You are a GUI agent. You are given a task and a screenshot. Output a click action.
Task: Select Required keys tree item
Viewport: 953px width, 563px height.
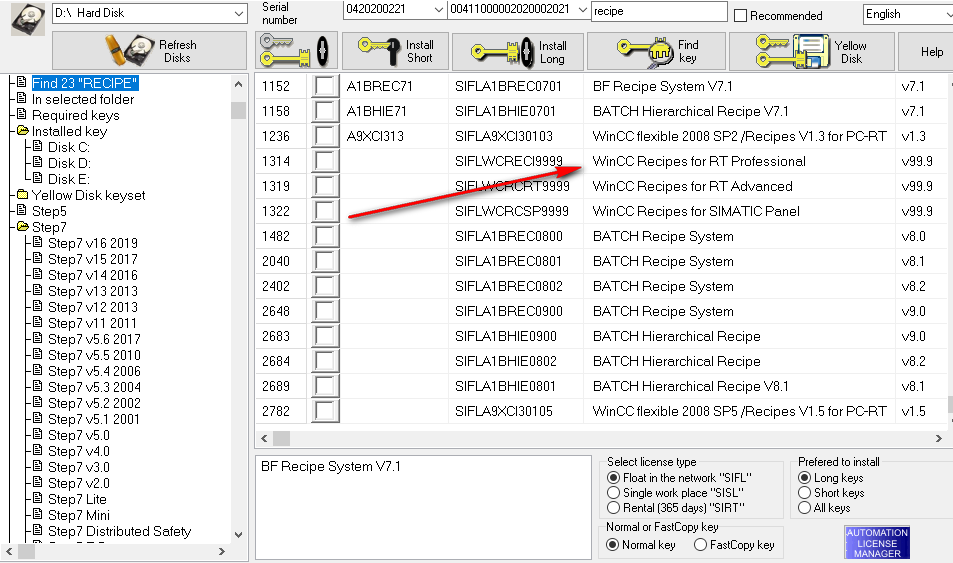pyautogui.click(x=75, y=115)
